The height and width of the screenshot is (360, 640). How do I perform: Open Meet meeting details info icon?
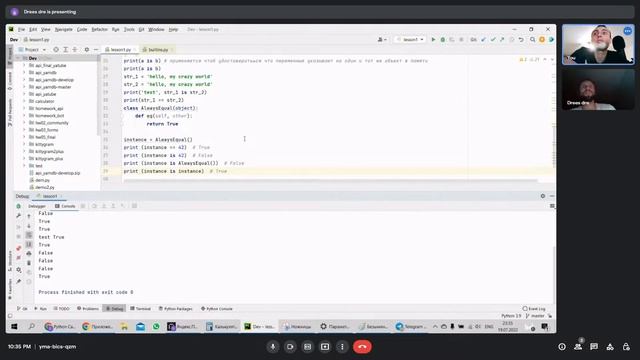(x=562, y=347)
